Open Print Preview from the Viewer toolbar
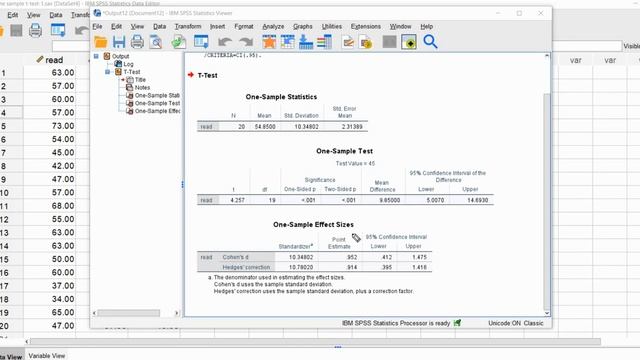 156,42
